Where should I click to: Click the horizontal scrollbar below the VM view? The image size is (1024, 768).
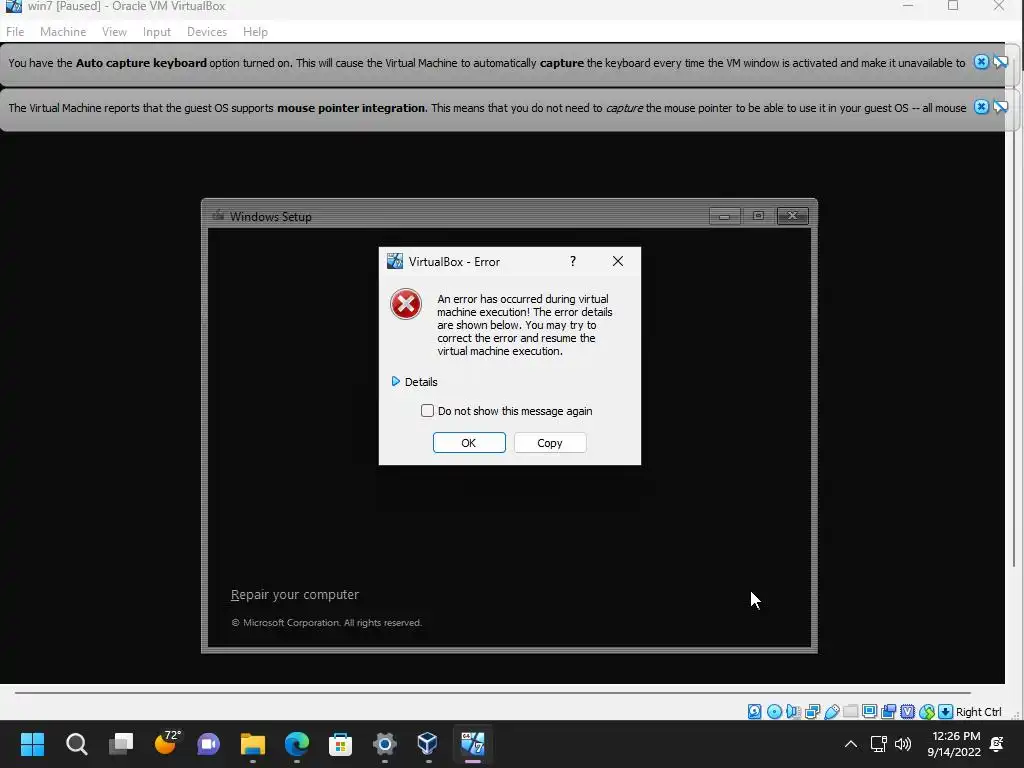tap(492, 692)
